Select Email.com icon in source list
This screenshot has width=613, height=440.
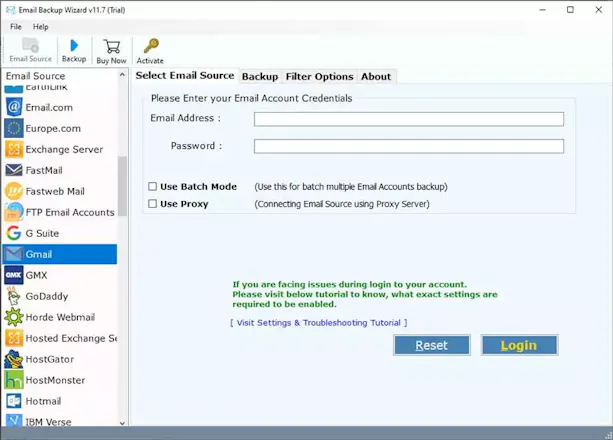[14, 107]
